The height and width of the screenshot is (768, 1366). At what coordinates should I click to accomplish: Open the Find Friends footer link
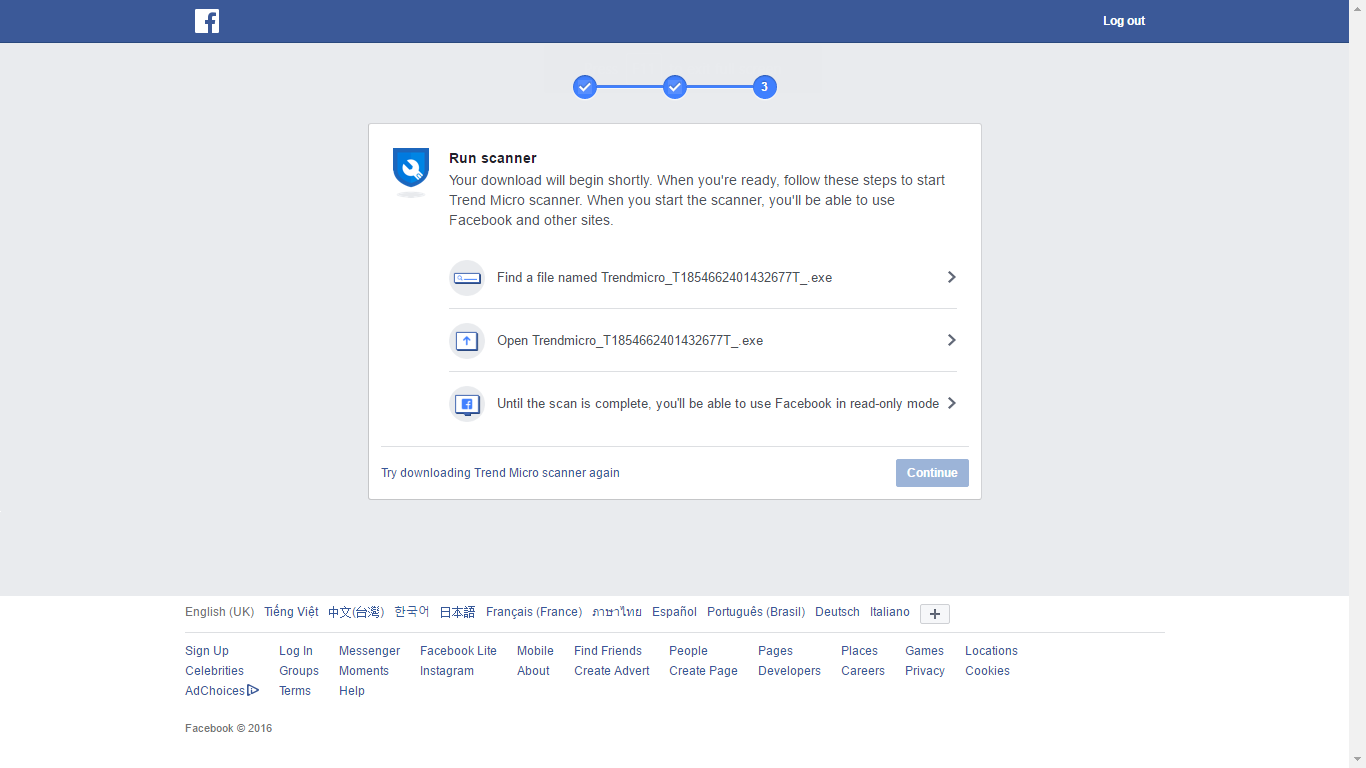(x=608, y=651)
